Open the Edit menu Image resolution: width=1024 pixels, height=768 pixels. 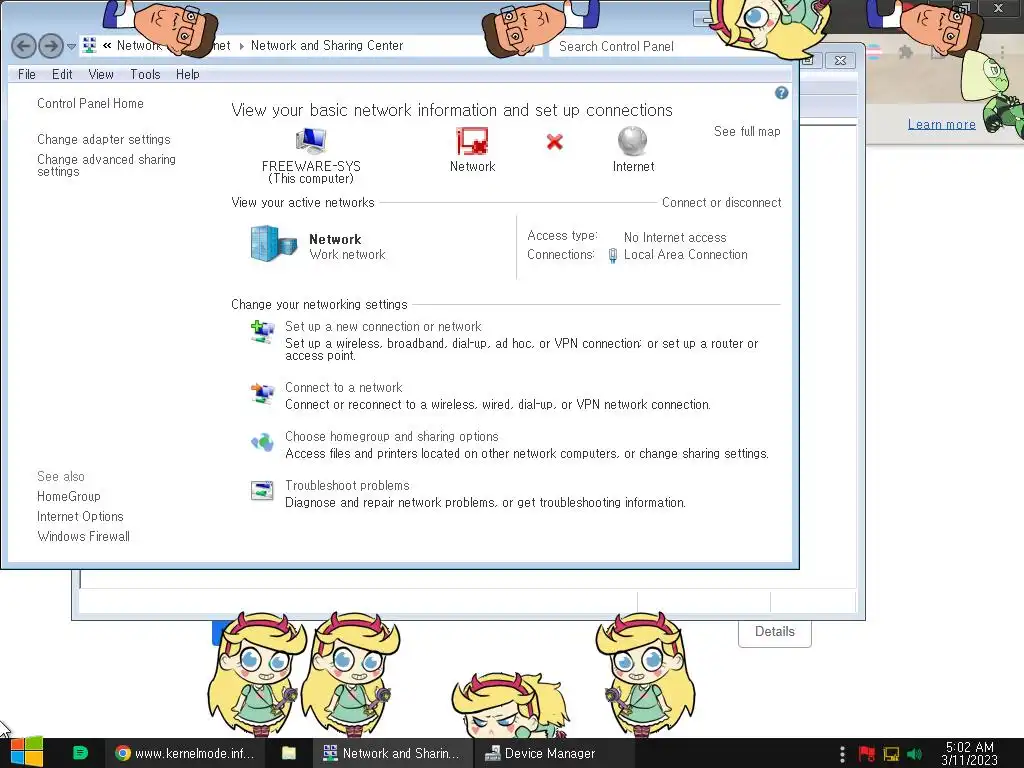coord(62,74)
